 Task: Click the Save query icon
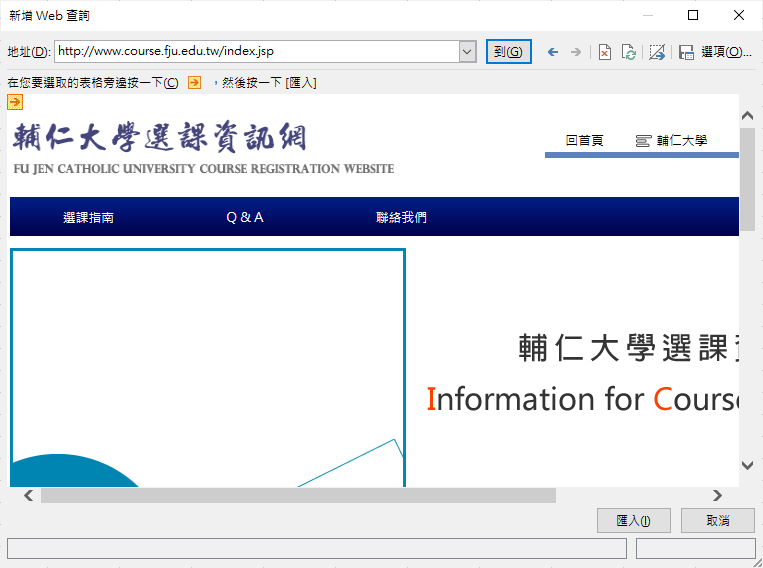(686, 52)
